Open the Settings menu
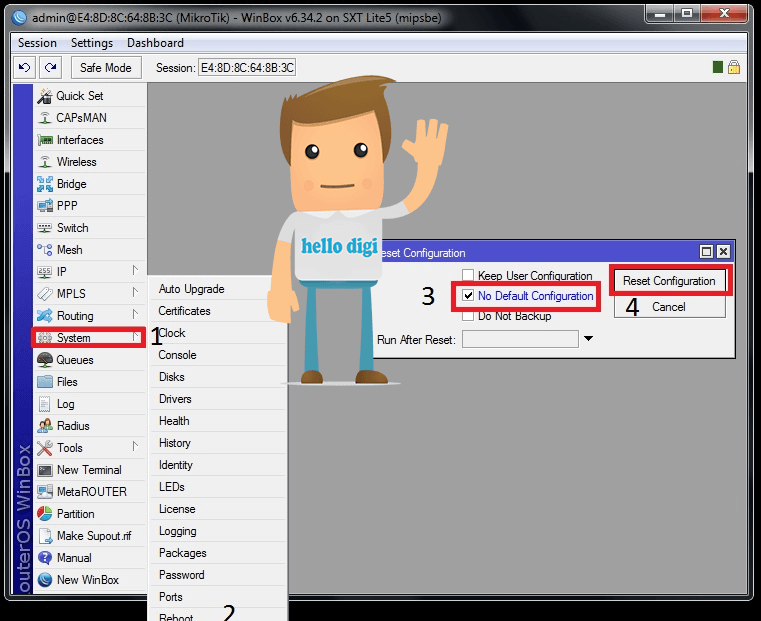The image size is (761, 621). pyautogui.click(x=92, y=43)
